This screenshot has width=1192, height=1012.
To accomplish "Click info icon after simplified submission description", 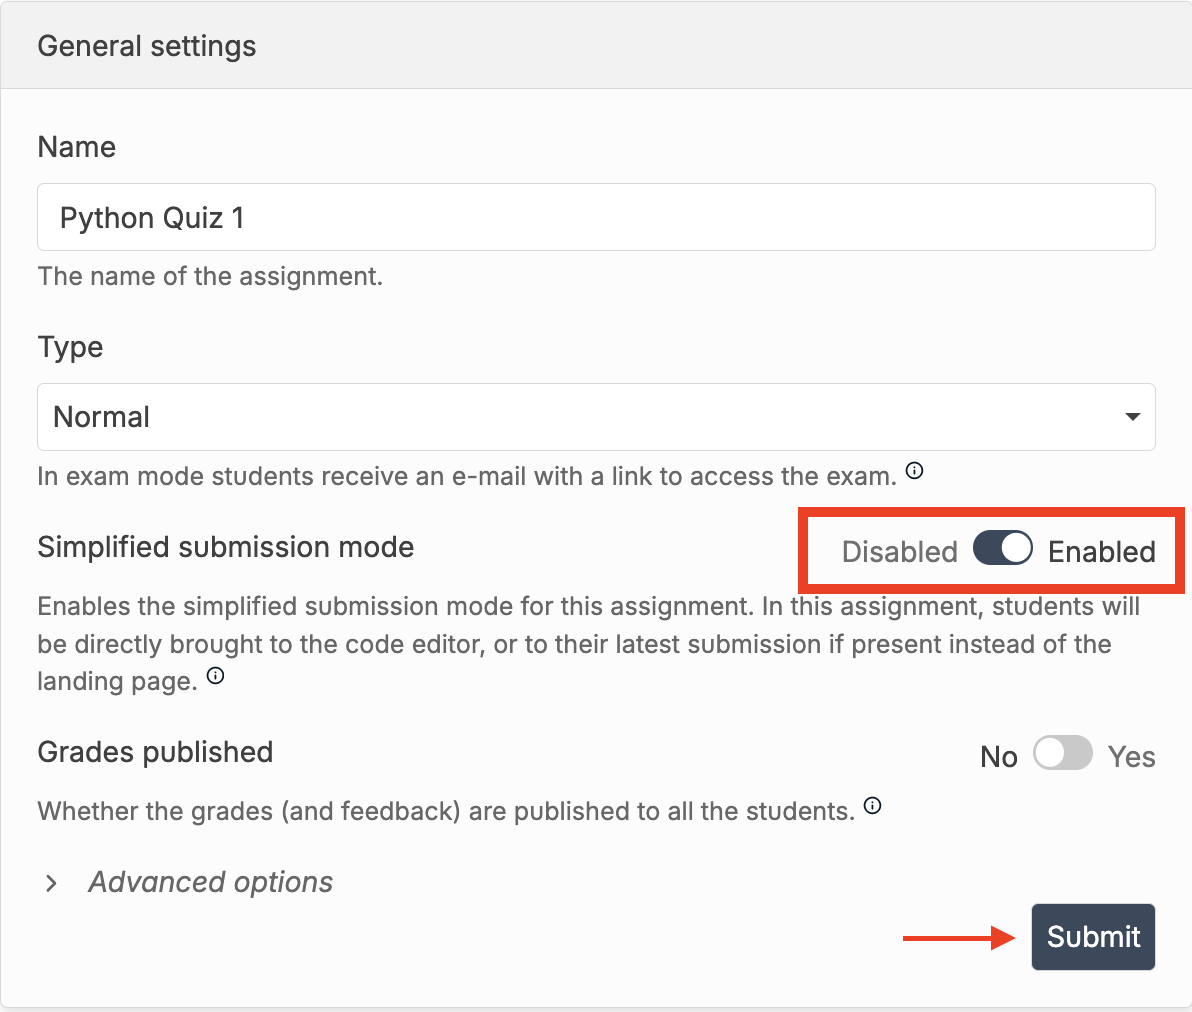I will click(x=215, y=677).
